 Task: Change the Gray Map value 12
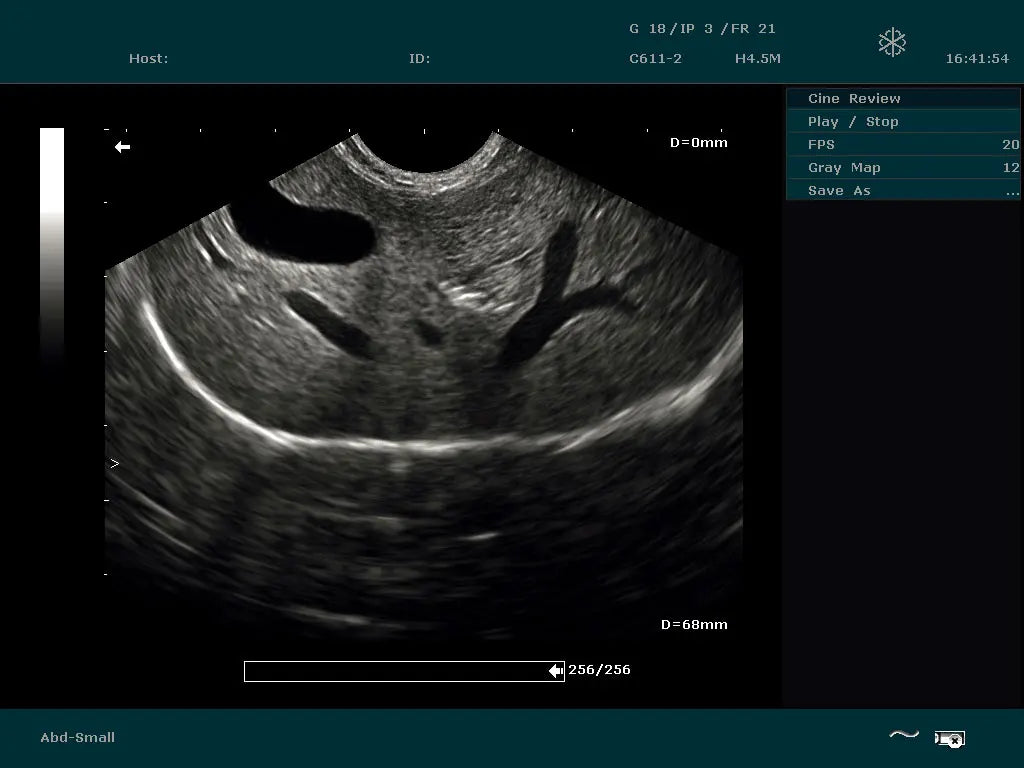1010,167
